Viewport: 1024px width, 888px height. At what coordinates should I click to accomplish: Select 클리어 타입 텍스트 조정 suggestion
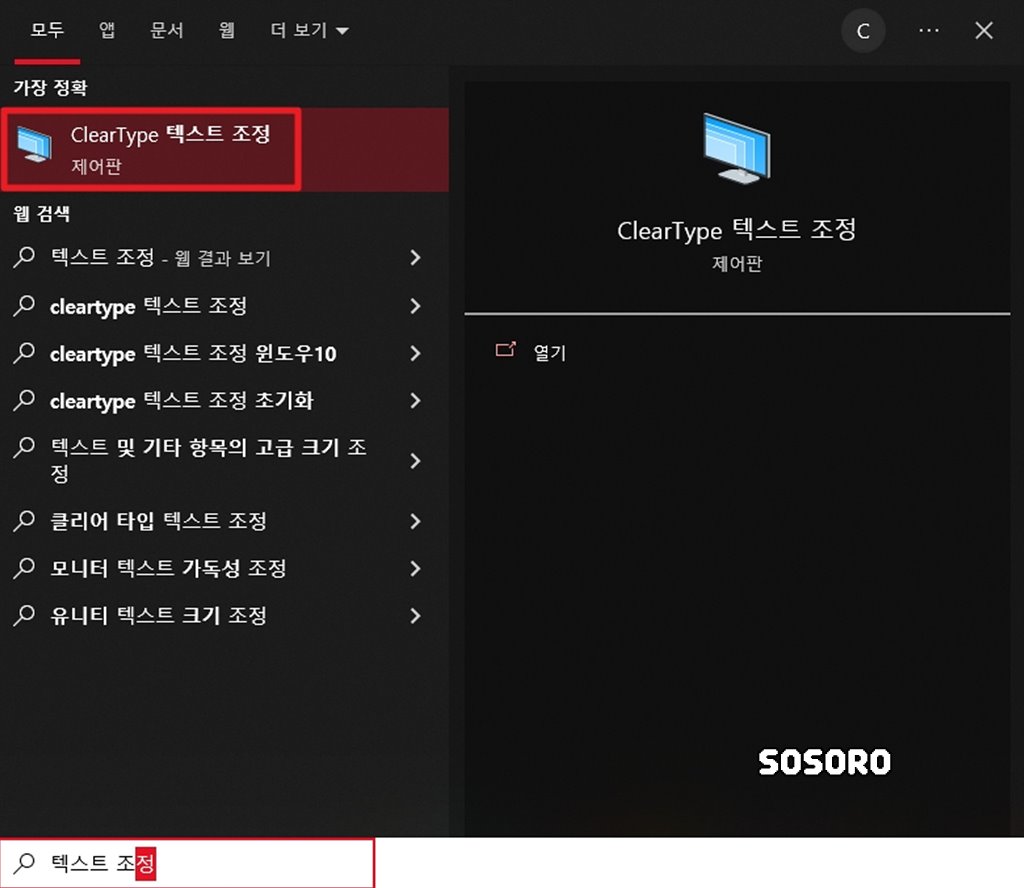coord(225,521)
